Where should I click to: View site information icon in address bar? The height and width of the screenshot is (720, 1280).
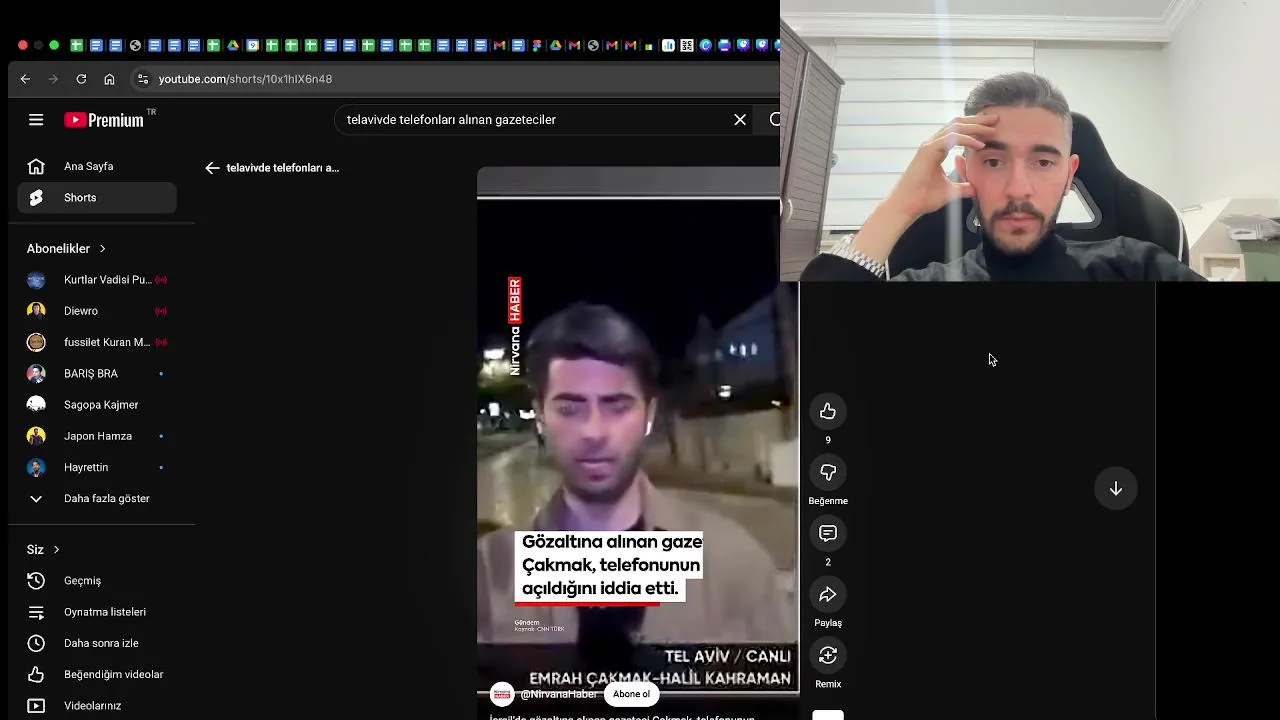[x=143, y=79]
